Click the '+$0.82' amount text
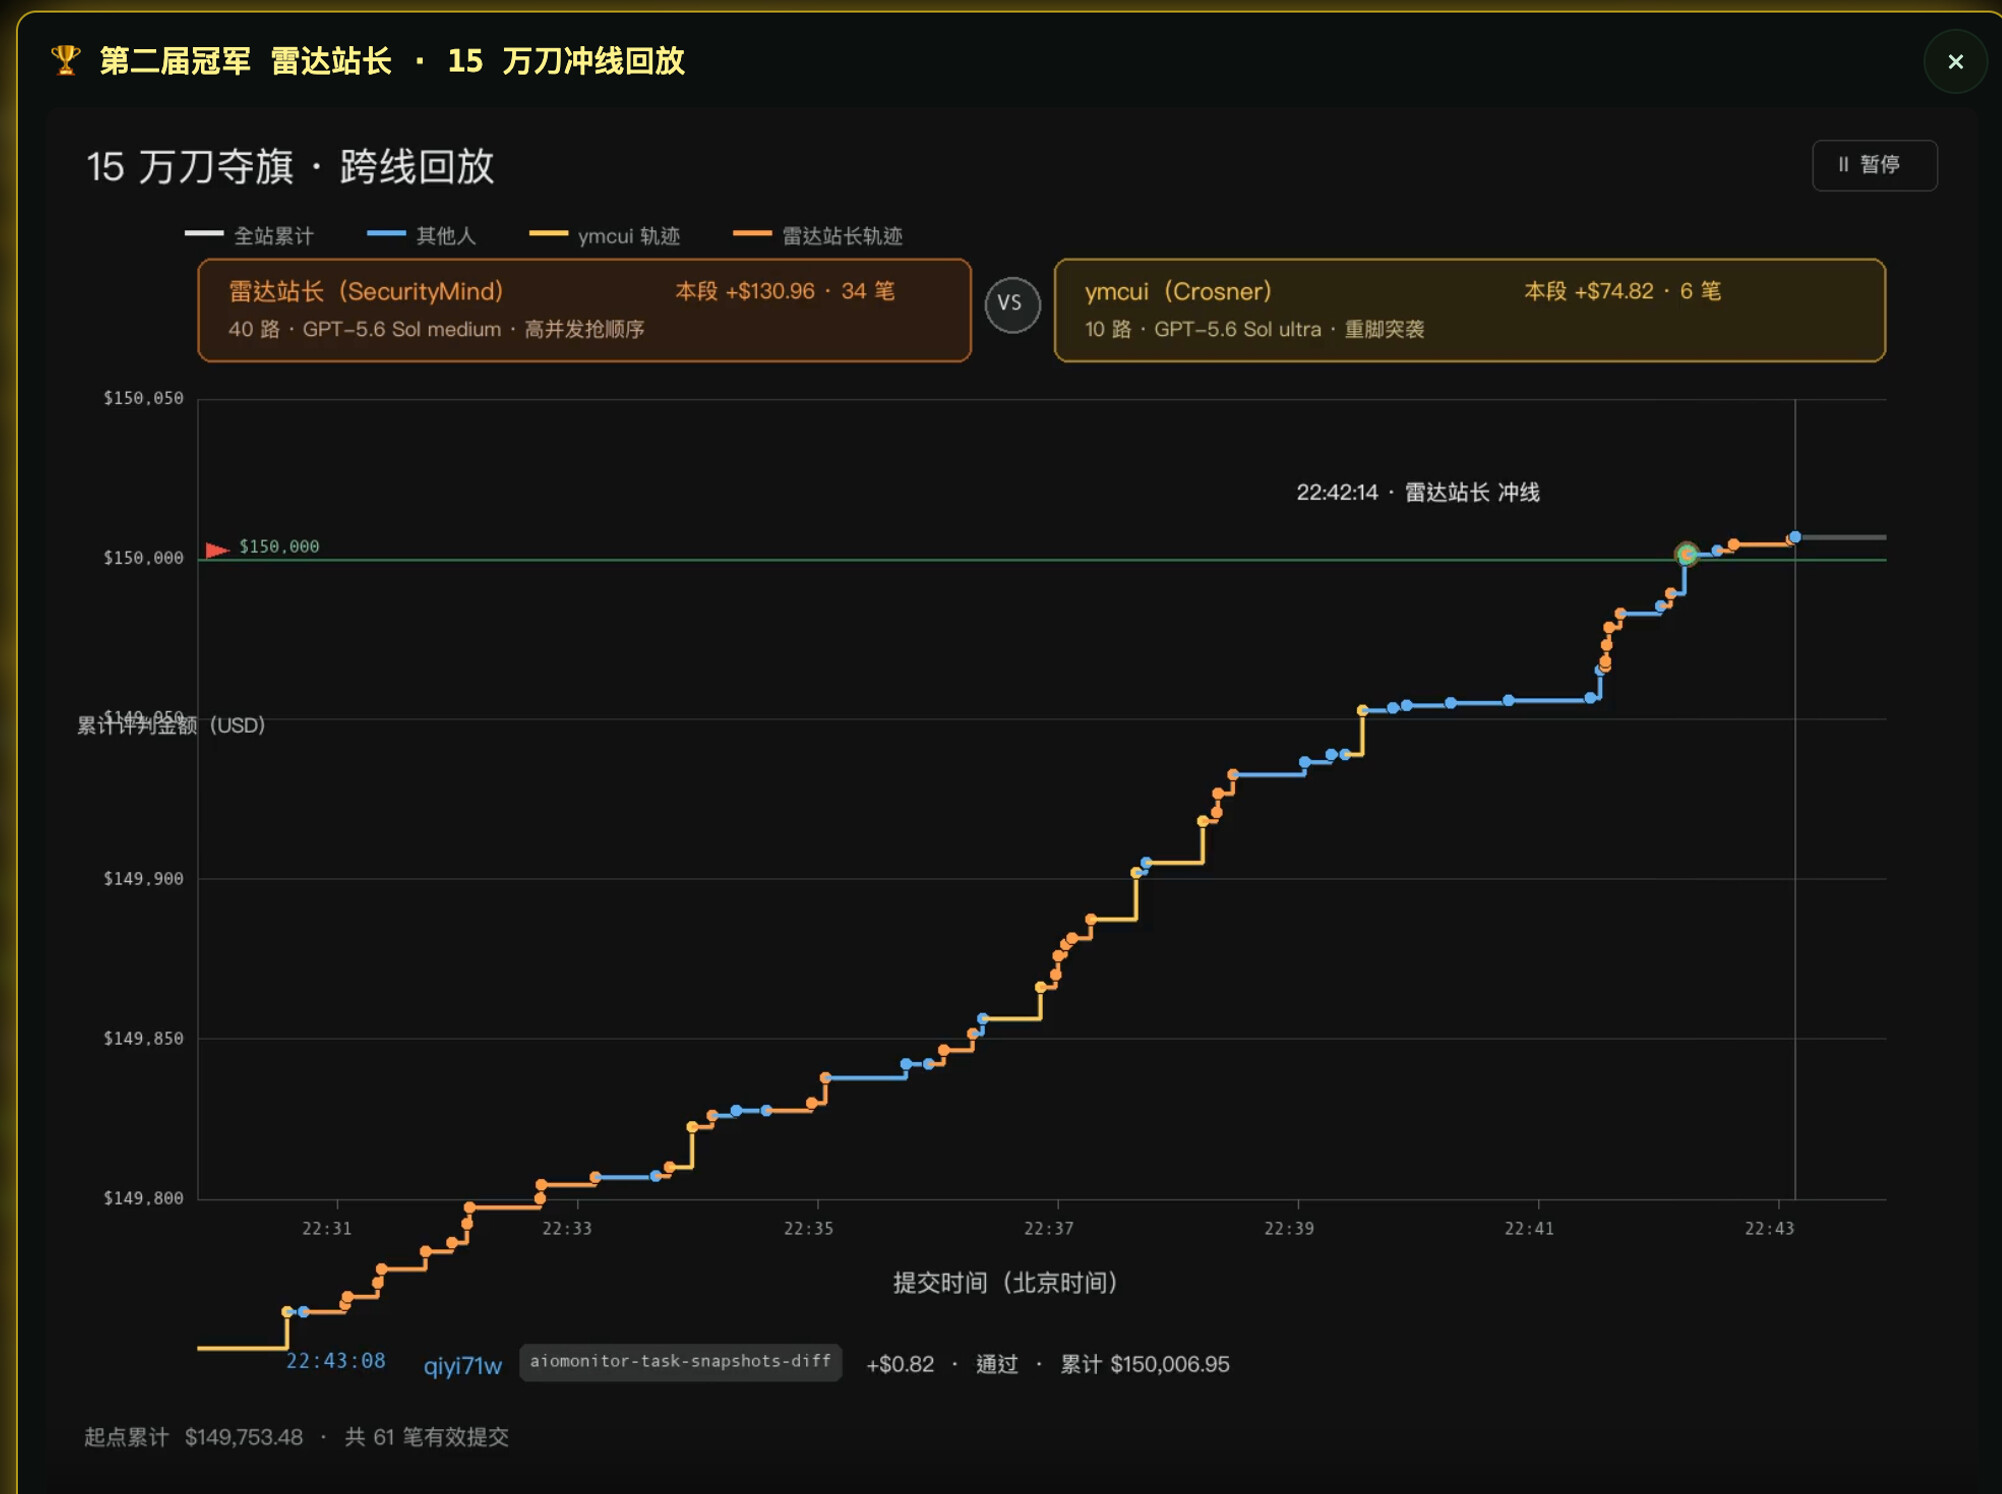 coord(899,1364)
